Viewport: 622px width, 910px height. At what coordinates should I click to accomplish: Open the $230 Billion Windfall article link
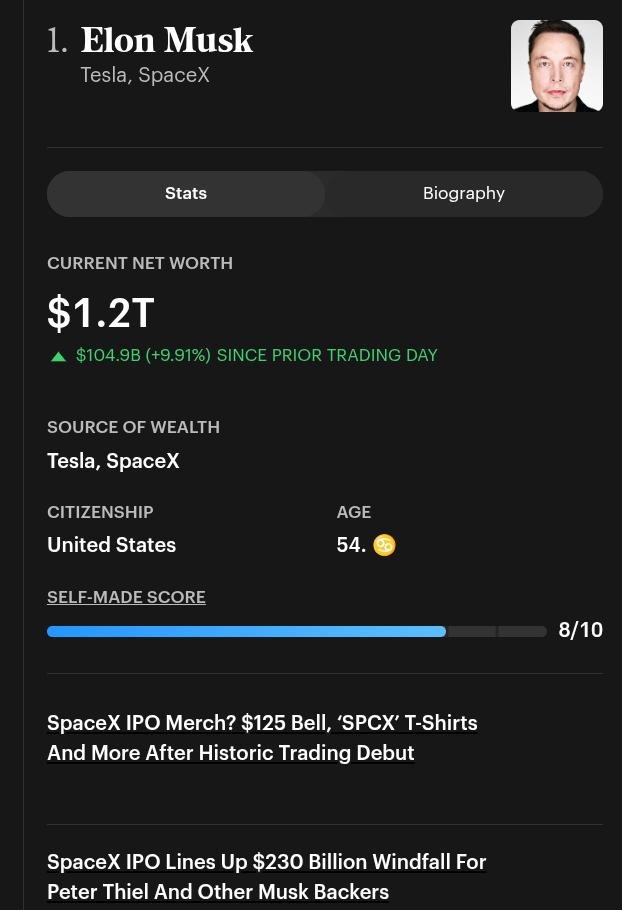click(266, 876)
